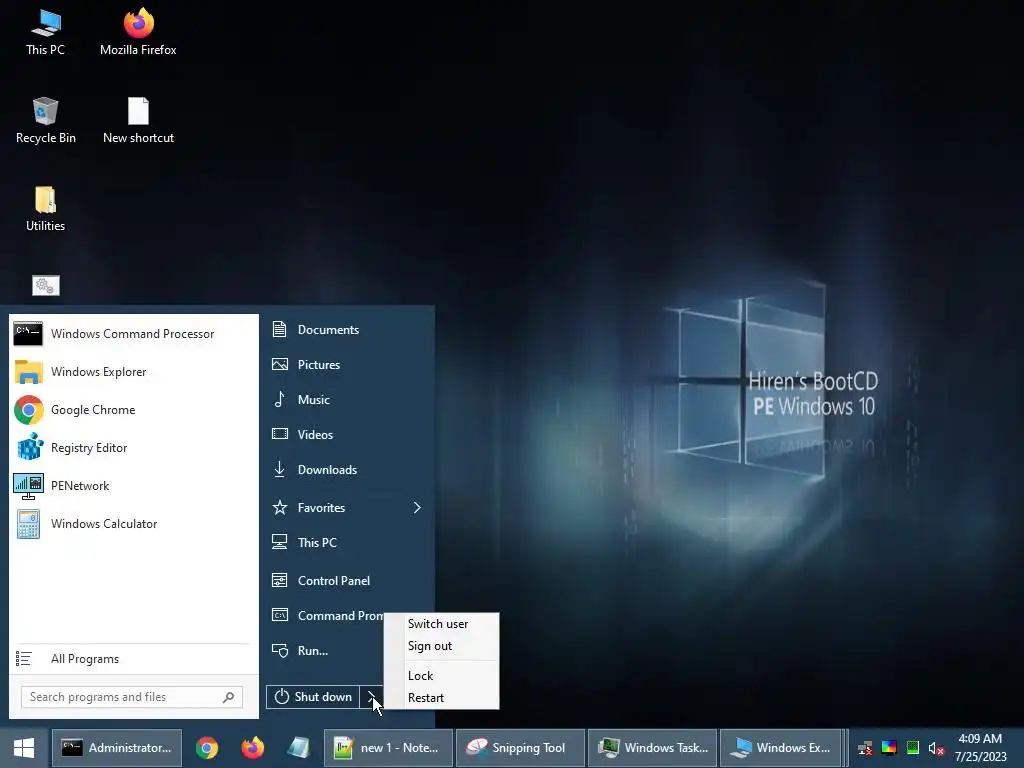Launch Windows Command Processor from Start menu
This screenshot has width=1024, height=768.
(x=133, y=334)
